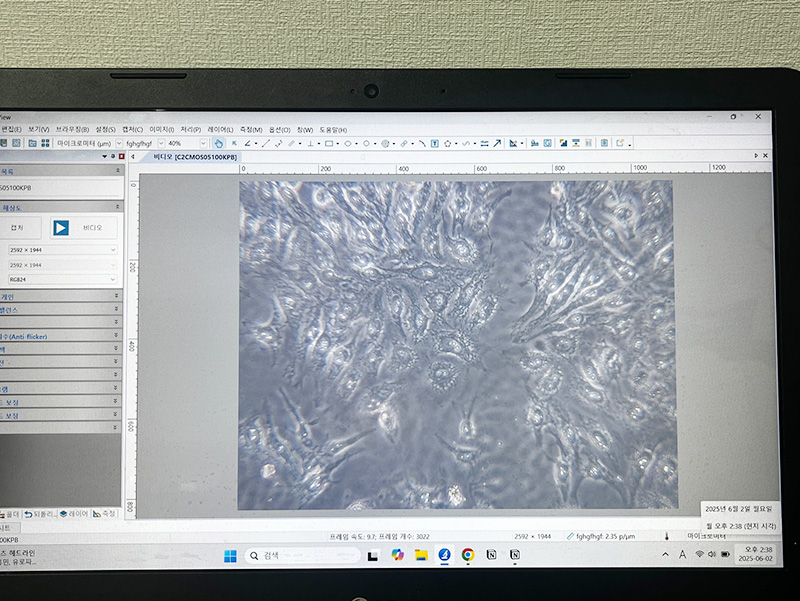This screenshot has height=601, width=800.
Task: Choose the ellipse measurement tool
Action: click(x=348, y=143)
